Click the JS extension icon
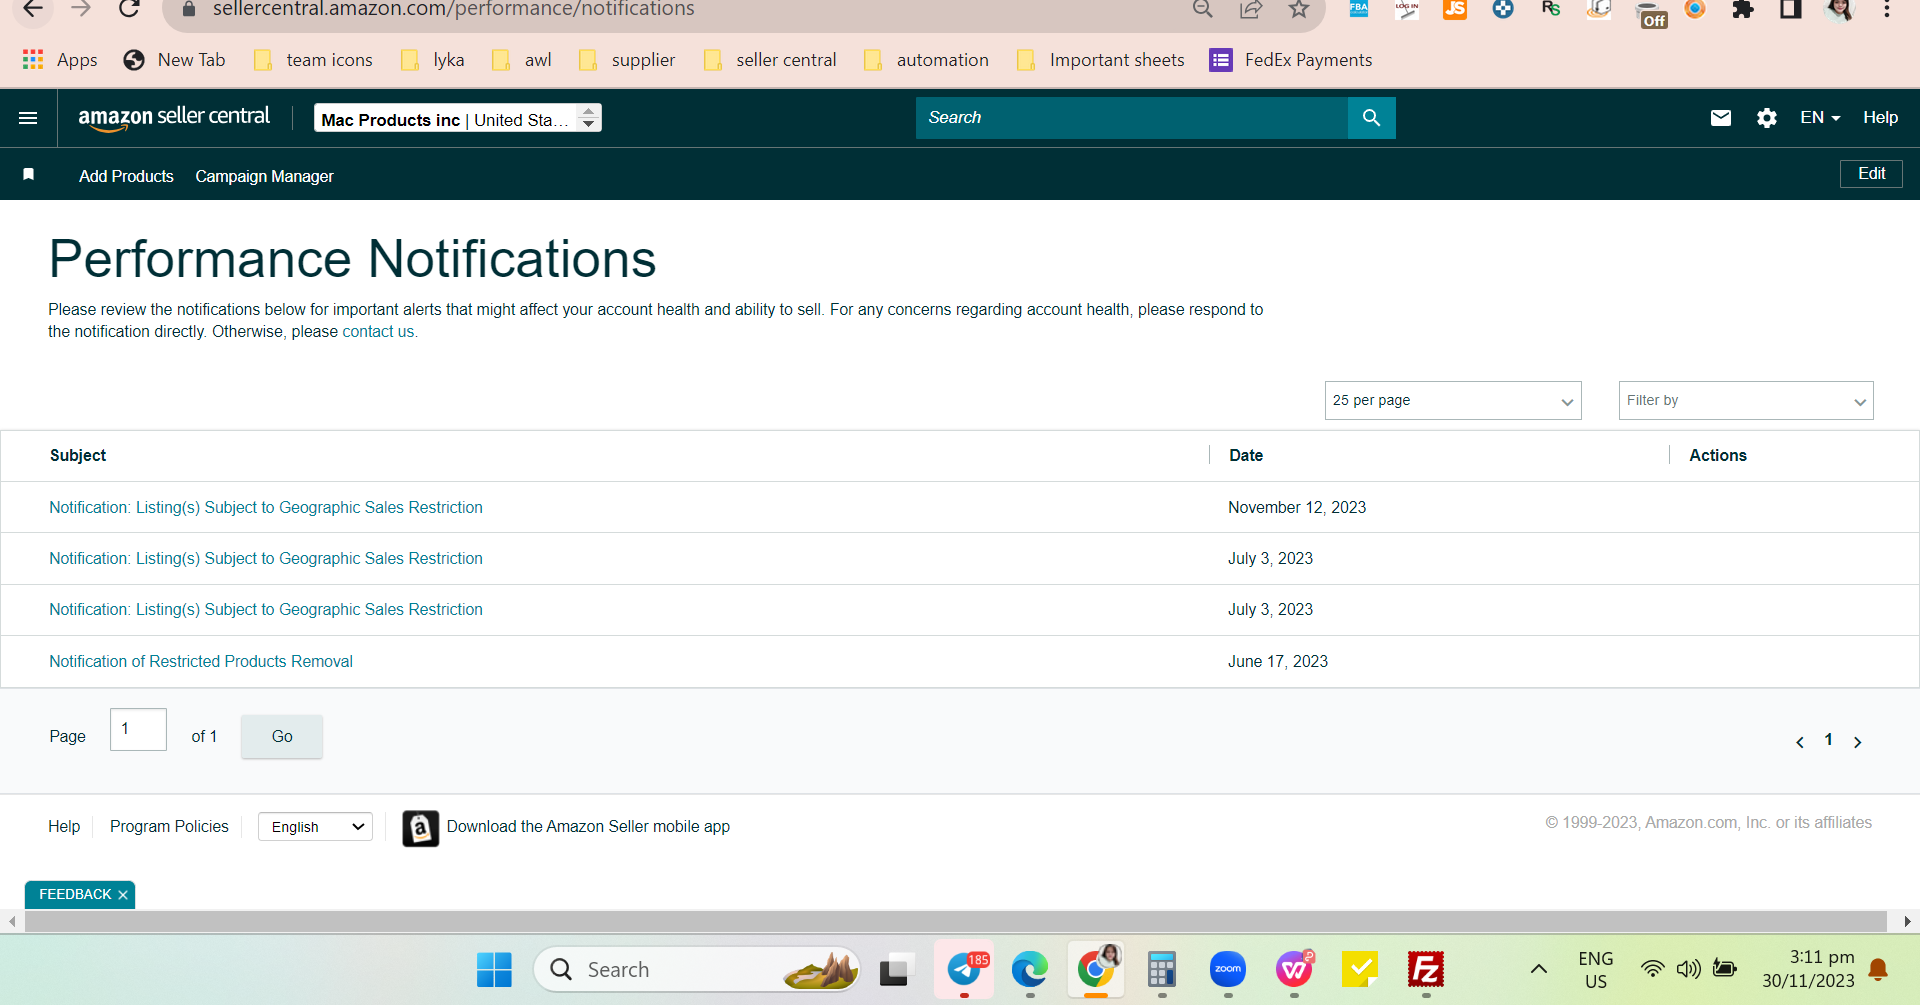This screenshot has height=1005, width=1920. pos(1455,9)
